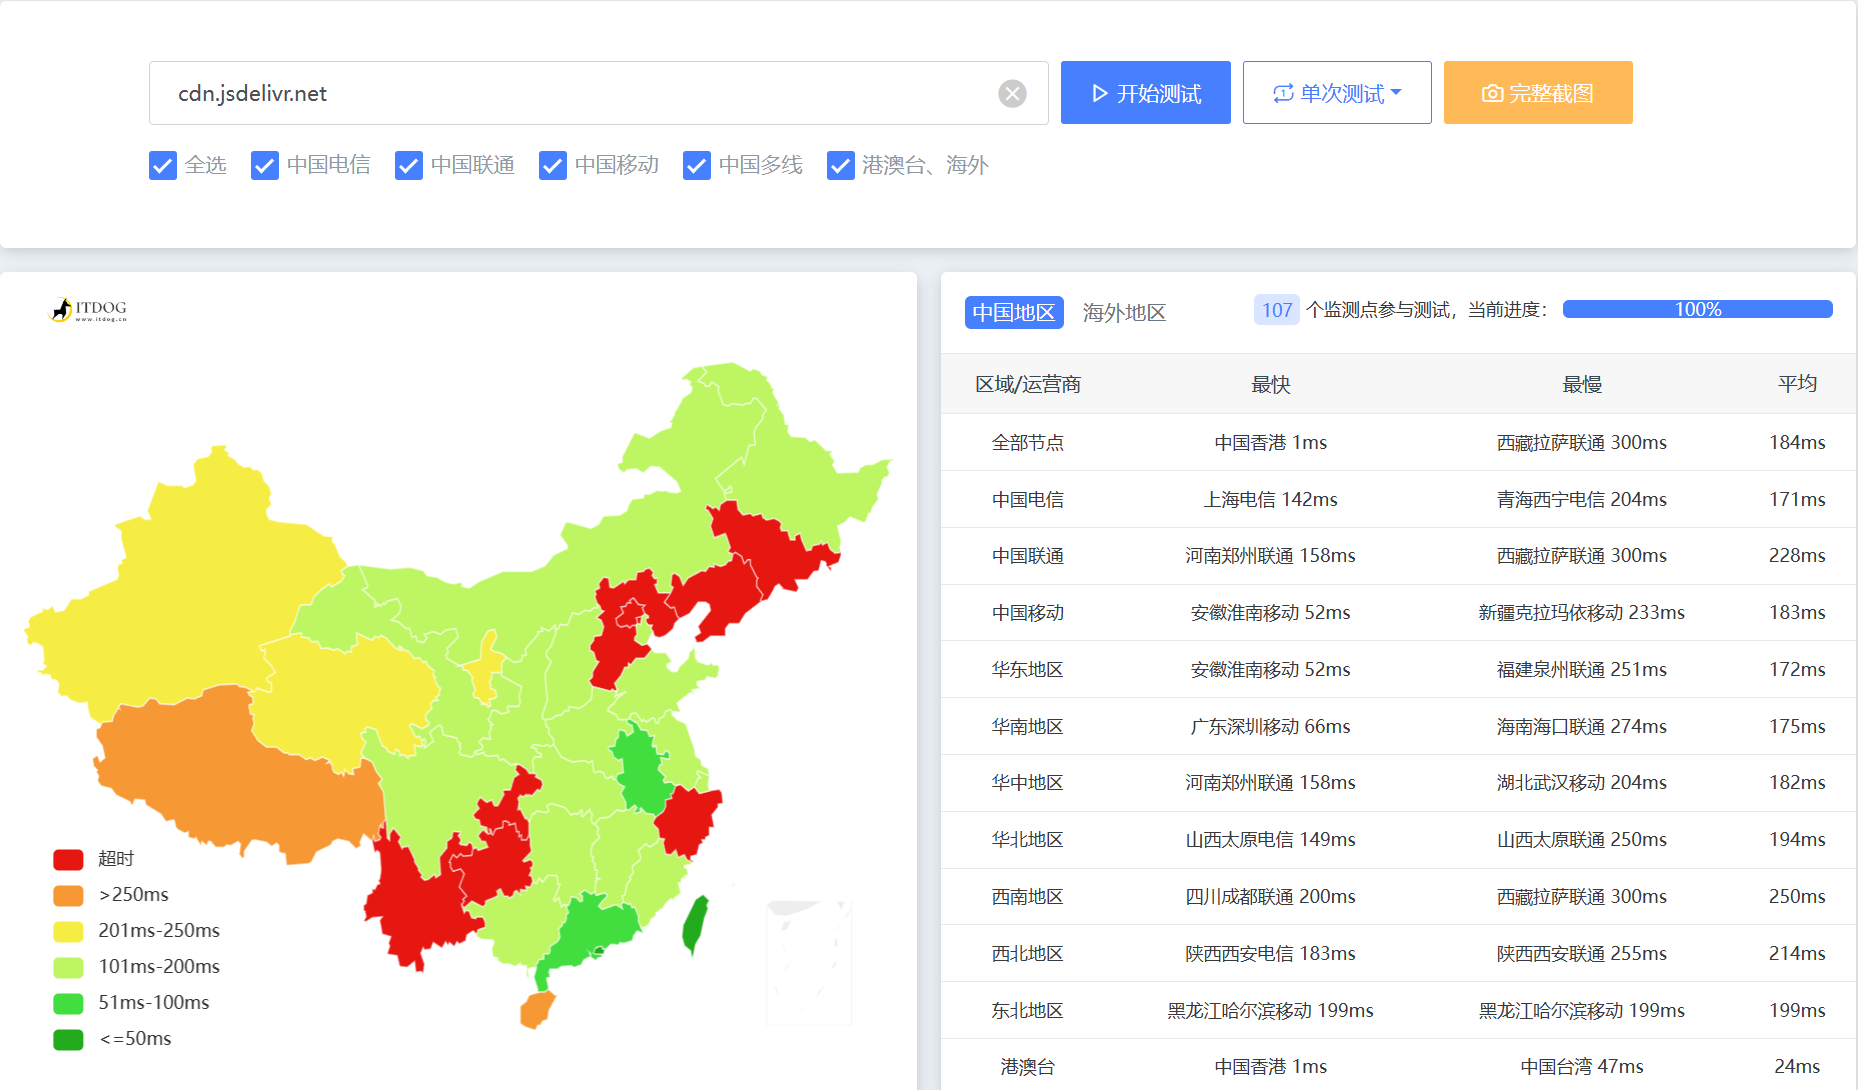
Task: Click the 228ms average for 中国联通
Action: click(1797, 556)
